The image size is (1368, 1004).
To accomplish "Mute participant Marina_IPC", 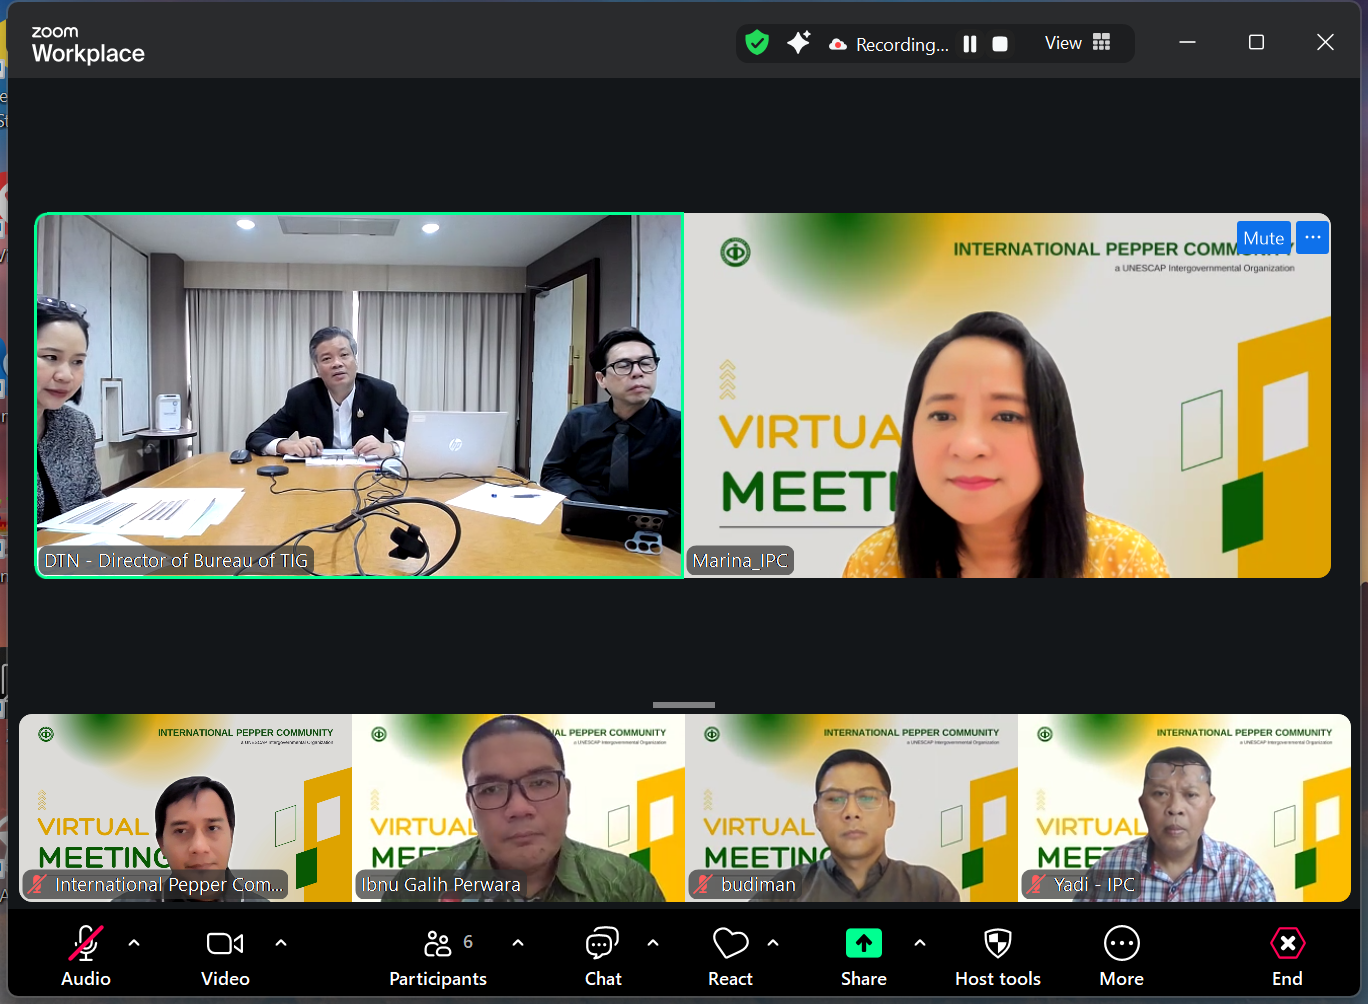I will click(1263, 237).
